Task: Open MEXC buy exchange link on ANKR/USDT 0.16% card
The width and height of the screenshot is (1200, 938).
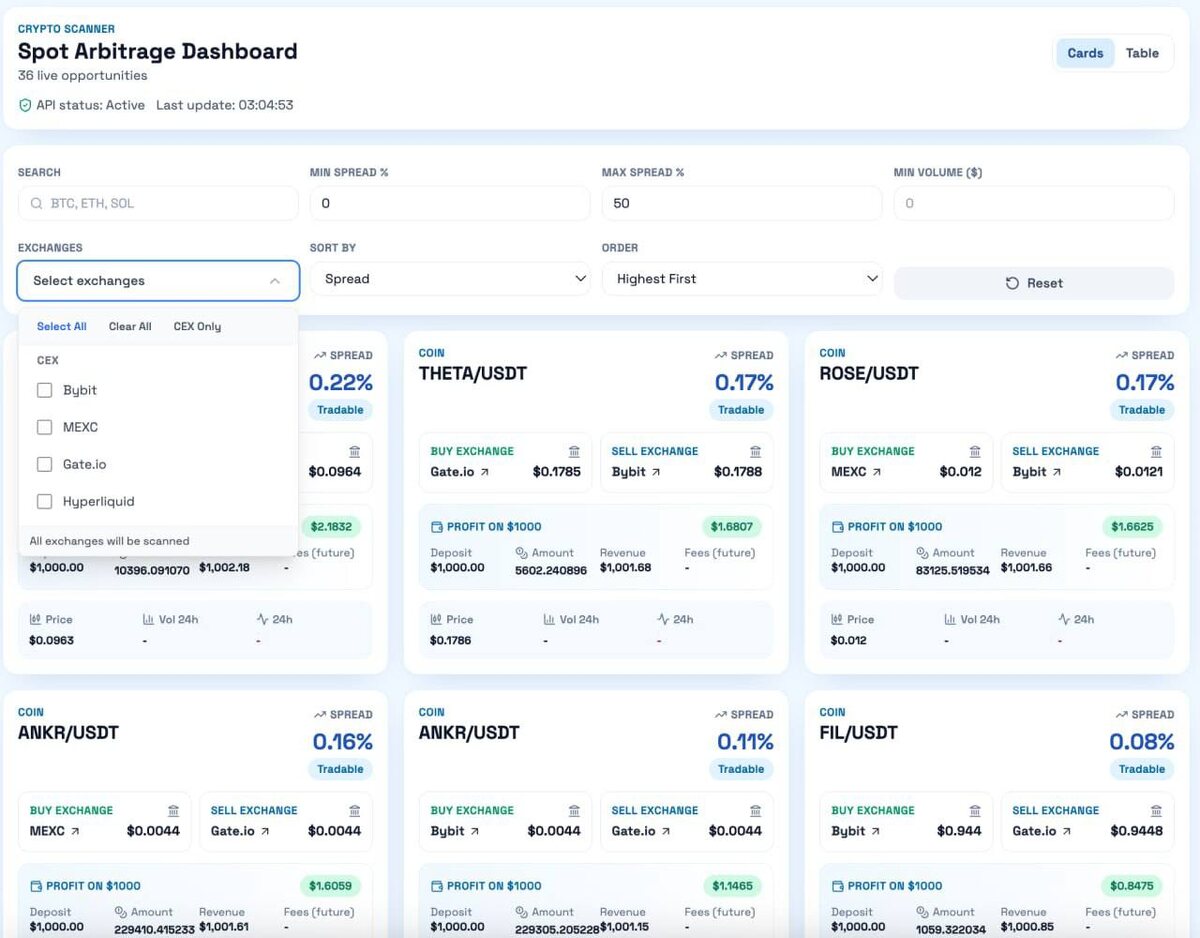Action: tap(54, 830)
